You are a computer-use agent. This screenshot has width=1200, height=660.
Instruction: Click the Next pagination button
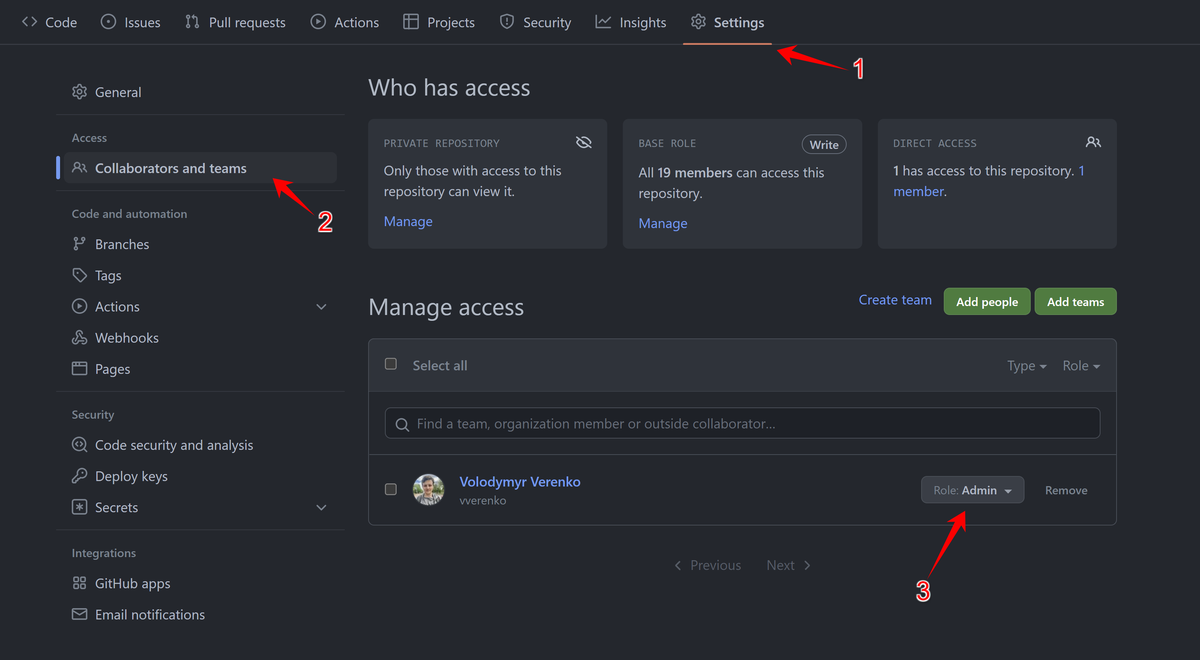tap(789, 565)
